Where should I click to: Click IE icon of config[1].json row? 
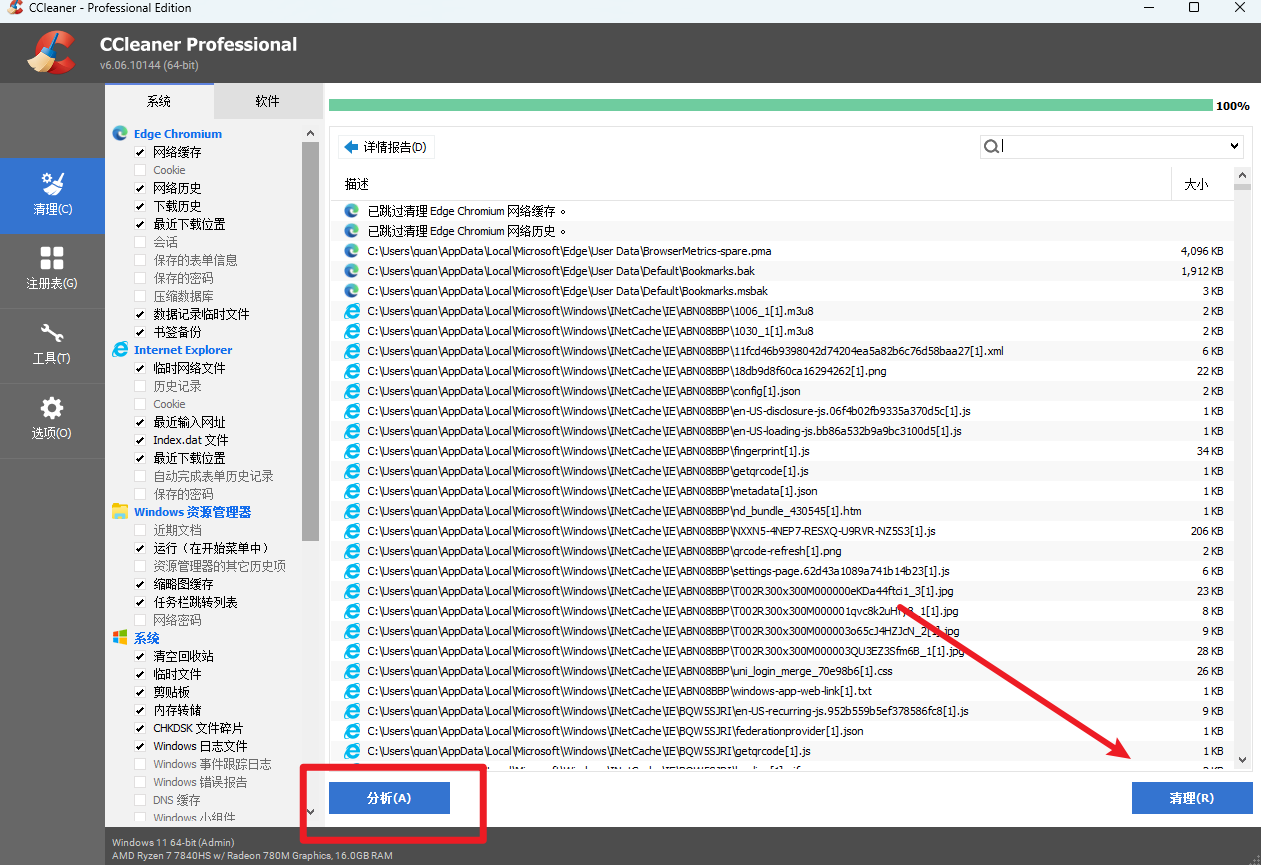tap(352, 391)
